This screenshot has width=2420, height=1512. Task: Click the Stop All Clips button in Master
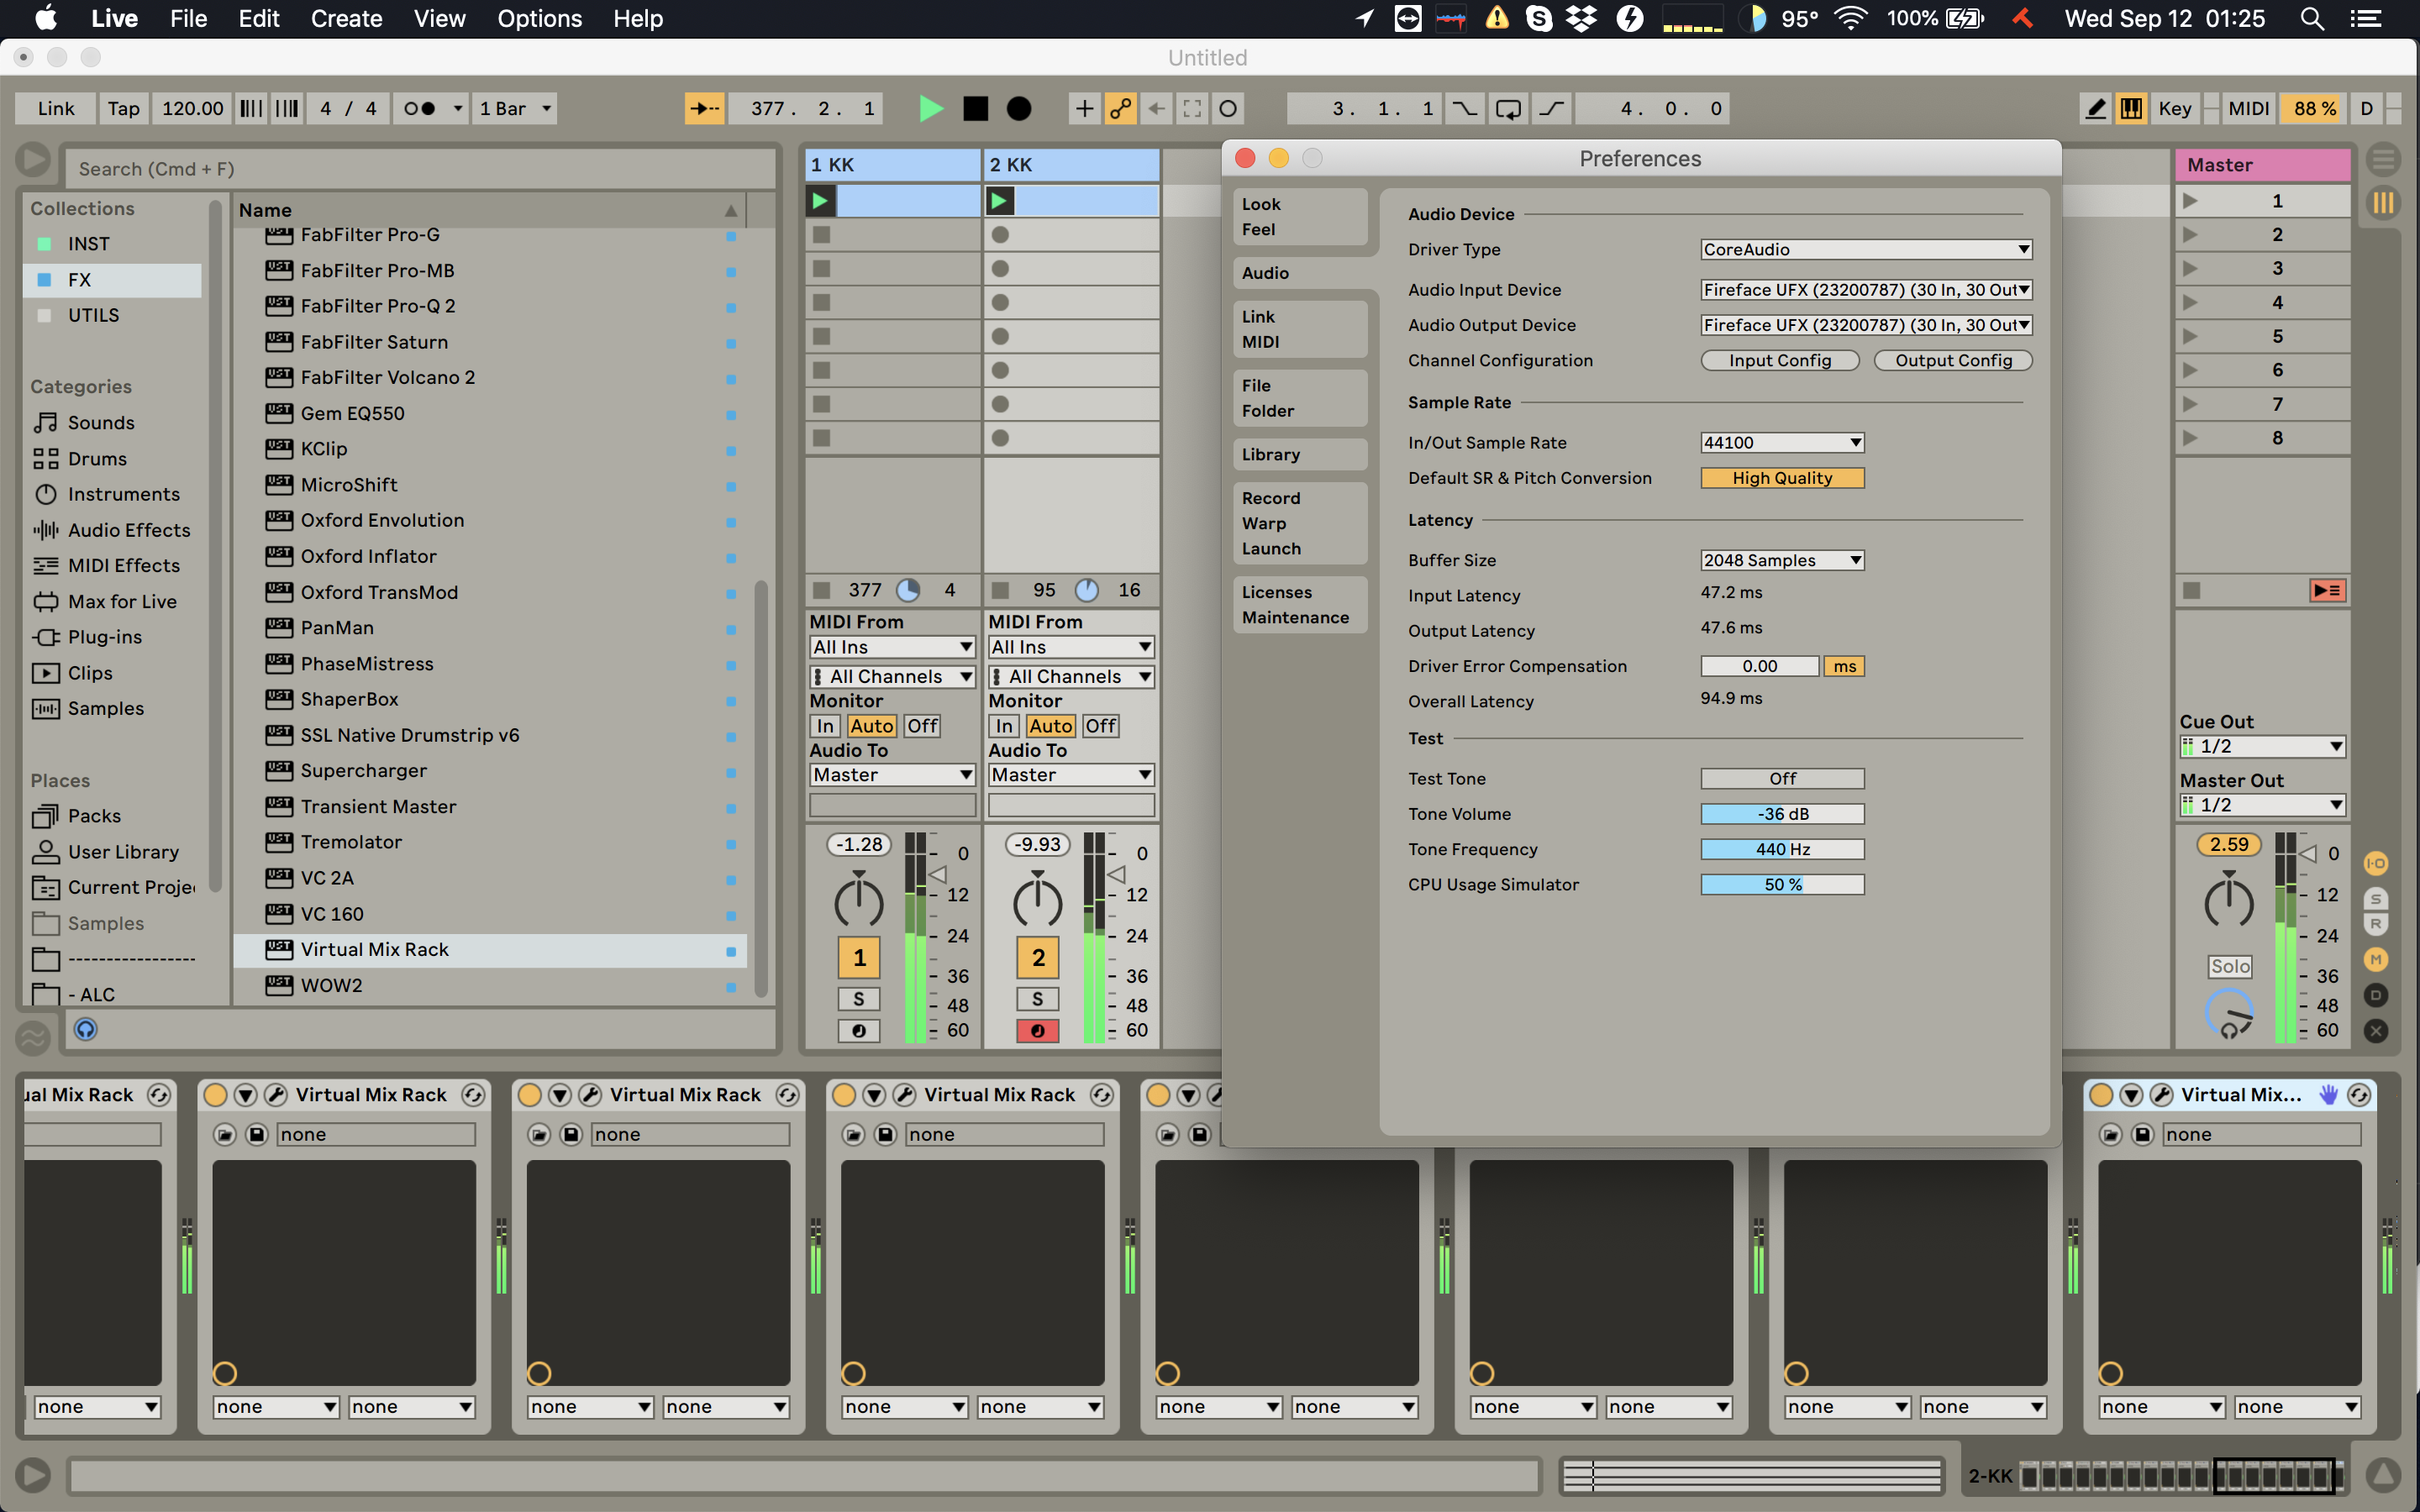pos(2191,590)
